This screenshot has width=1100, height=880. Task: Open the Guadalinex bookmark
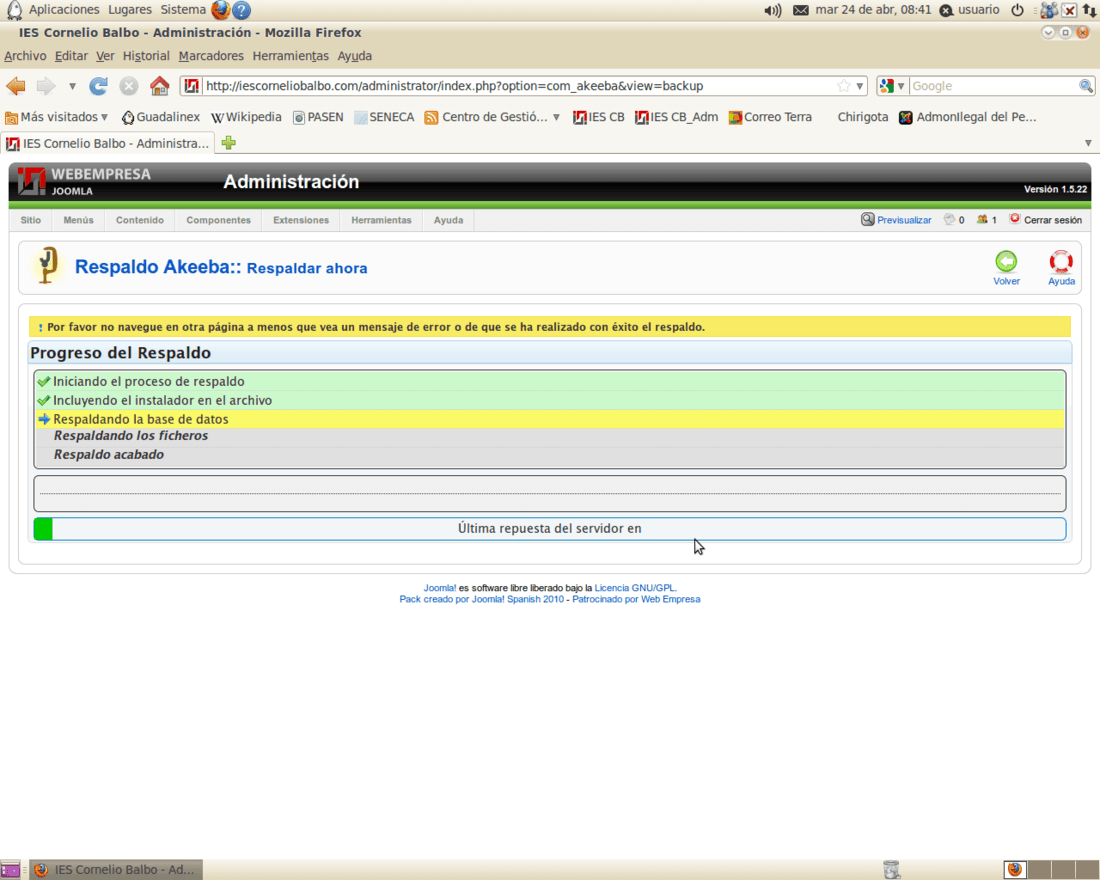coord(161,117)
